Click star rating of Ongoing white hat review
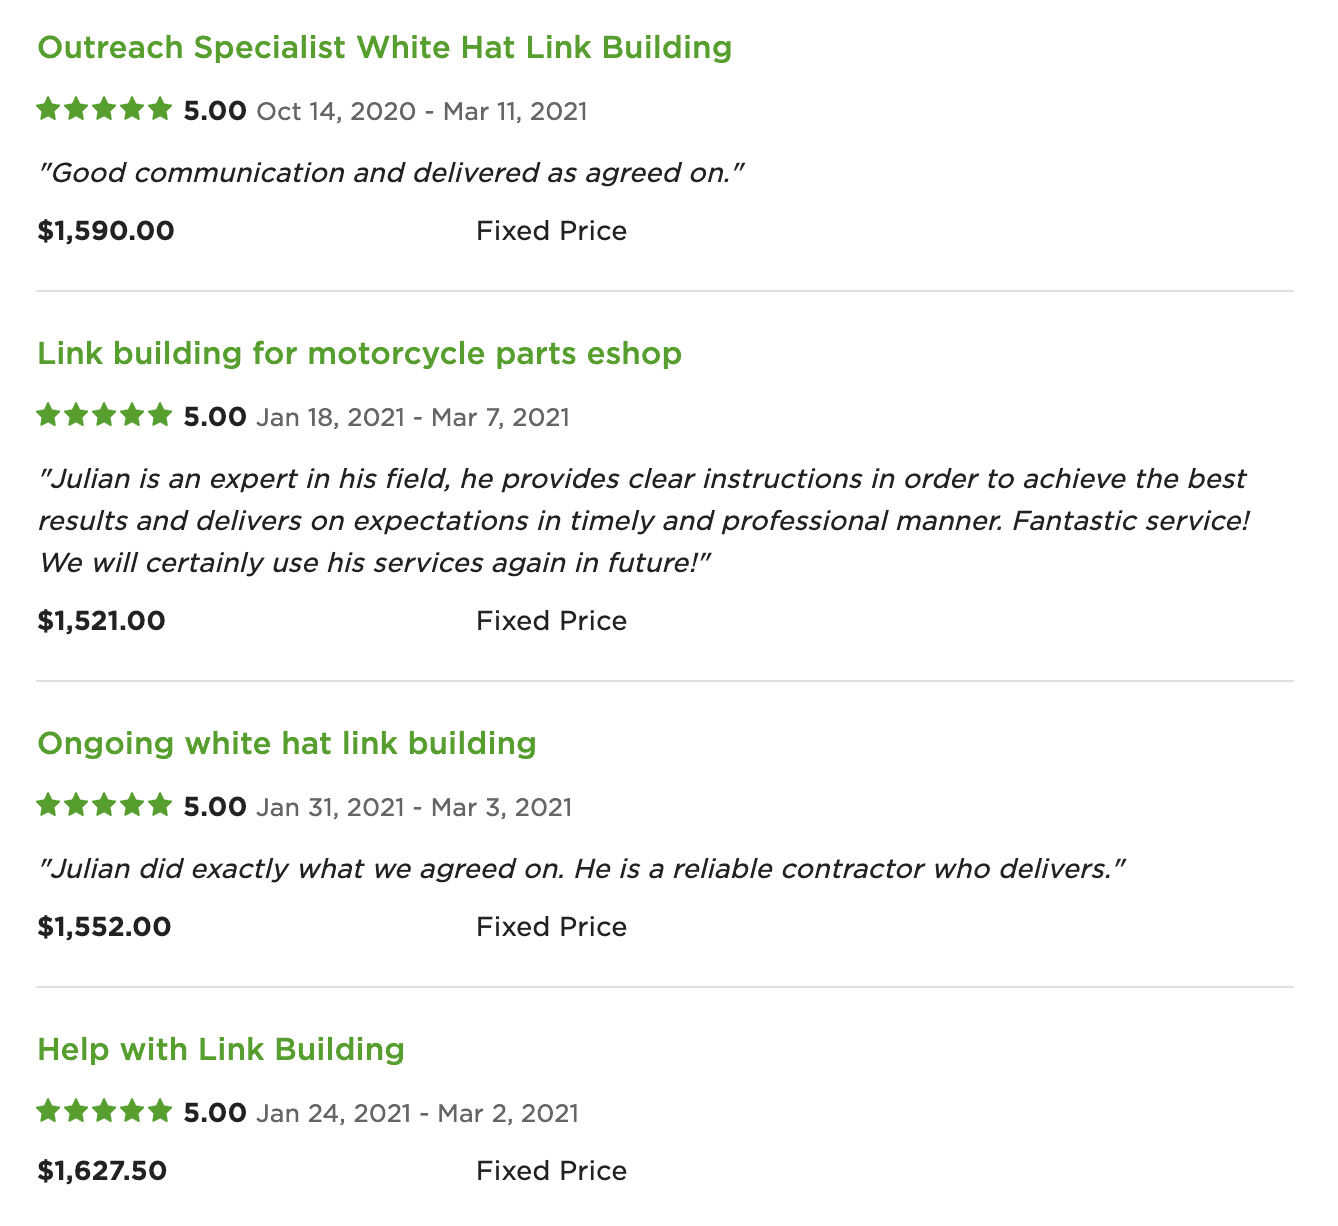 pyautogui.click(x=105, y=806)
